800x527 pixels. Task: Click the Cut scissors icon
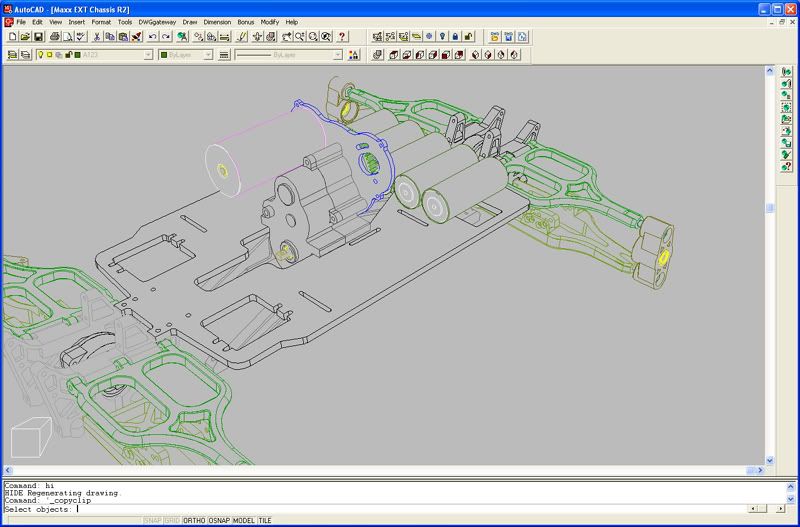click(x=97, y=37)
